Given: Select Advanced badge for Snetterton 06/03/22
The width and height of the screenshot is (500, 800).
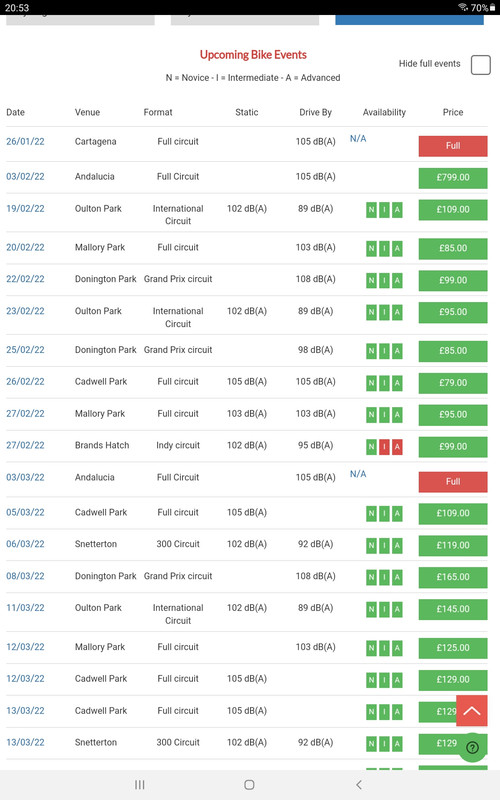Looking at the screenshot, I should 397,545.
